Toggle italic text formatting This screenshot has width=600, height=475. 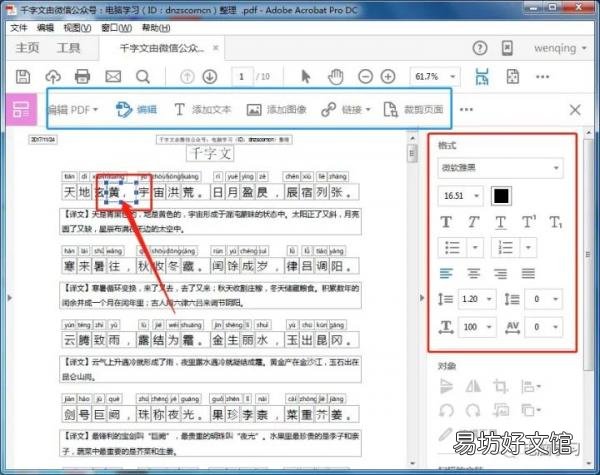[x=473, y=222]
